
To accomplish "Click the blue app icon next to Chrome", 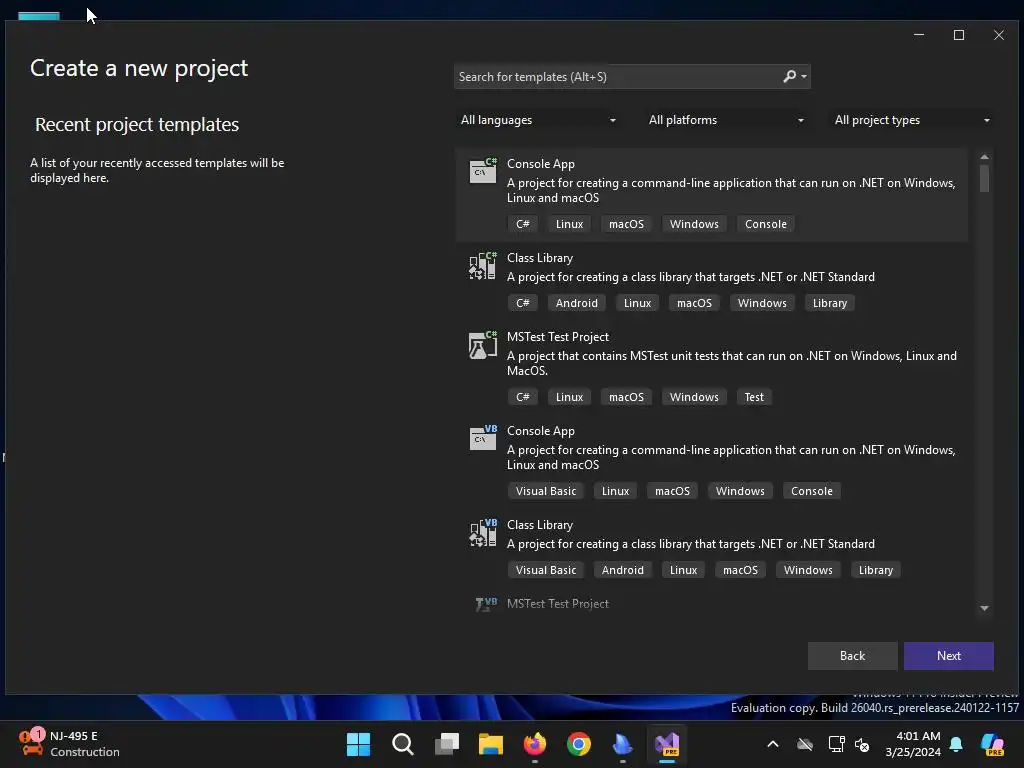I will pos(622,744).
